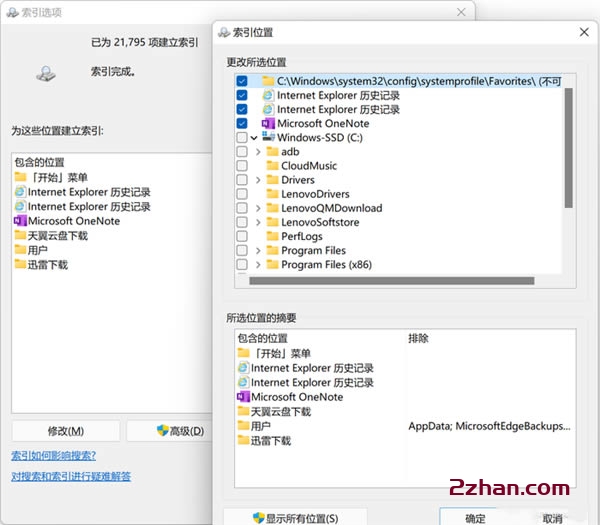Tick the LenovoDrivers folder checkbox

pyautogui.click(x=242, y=194)
